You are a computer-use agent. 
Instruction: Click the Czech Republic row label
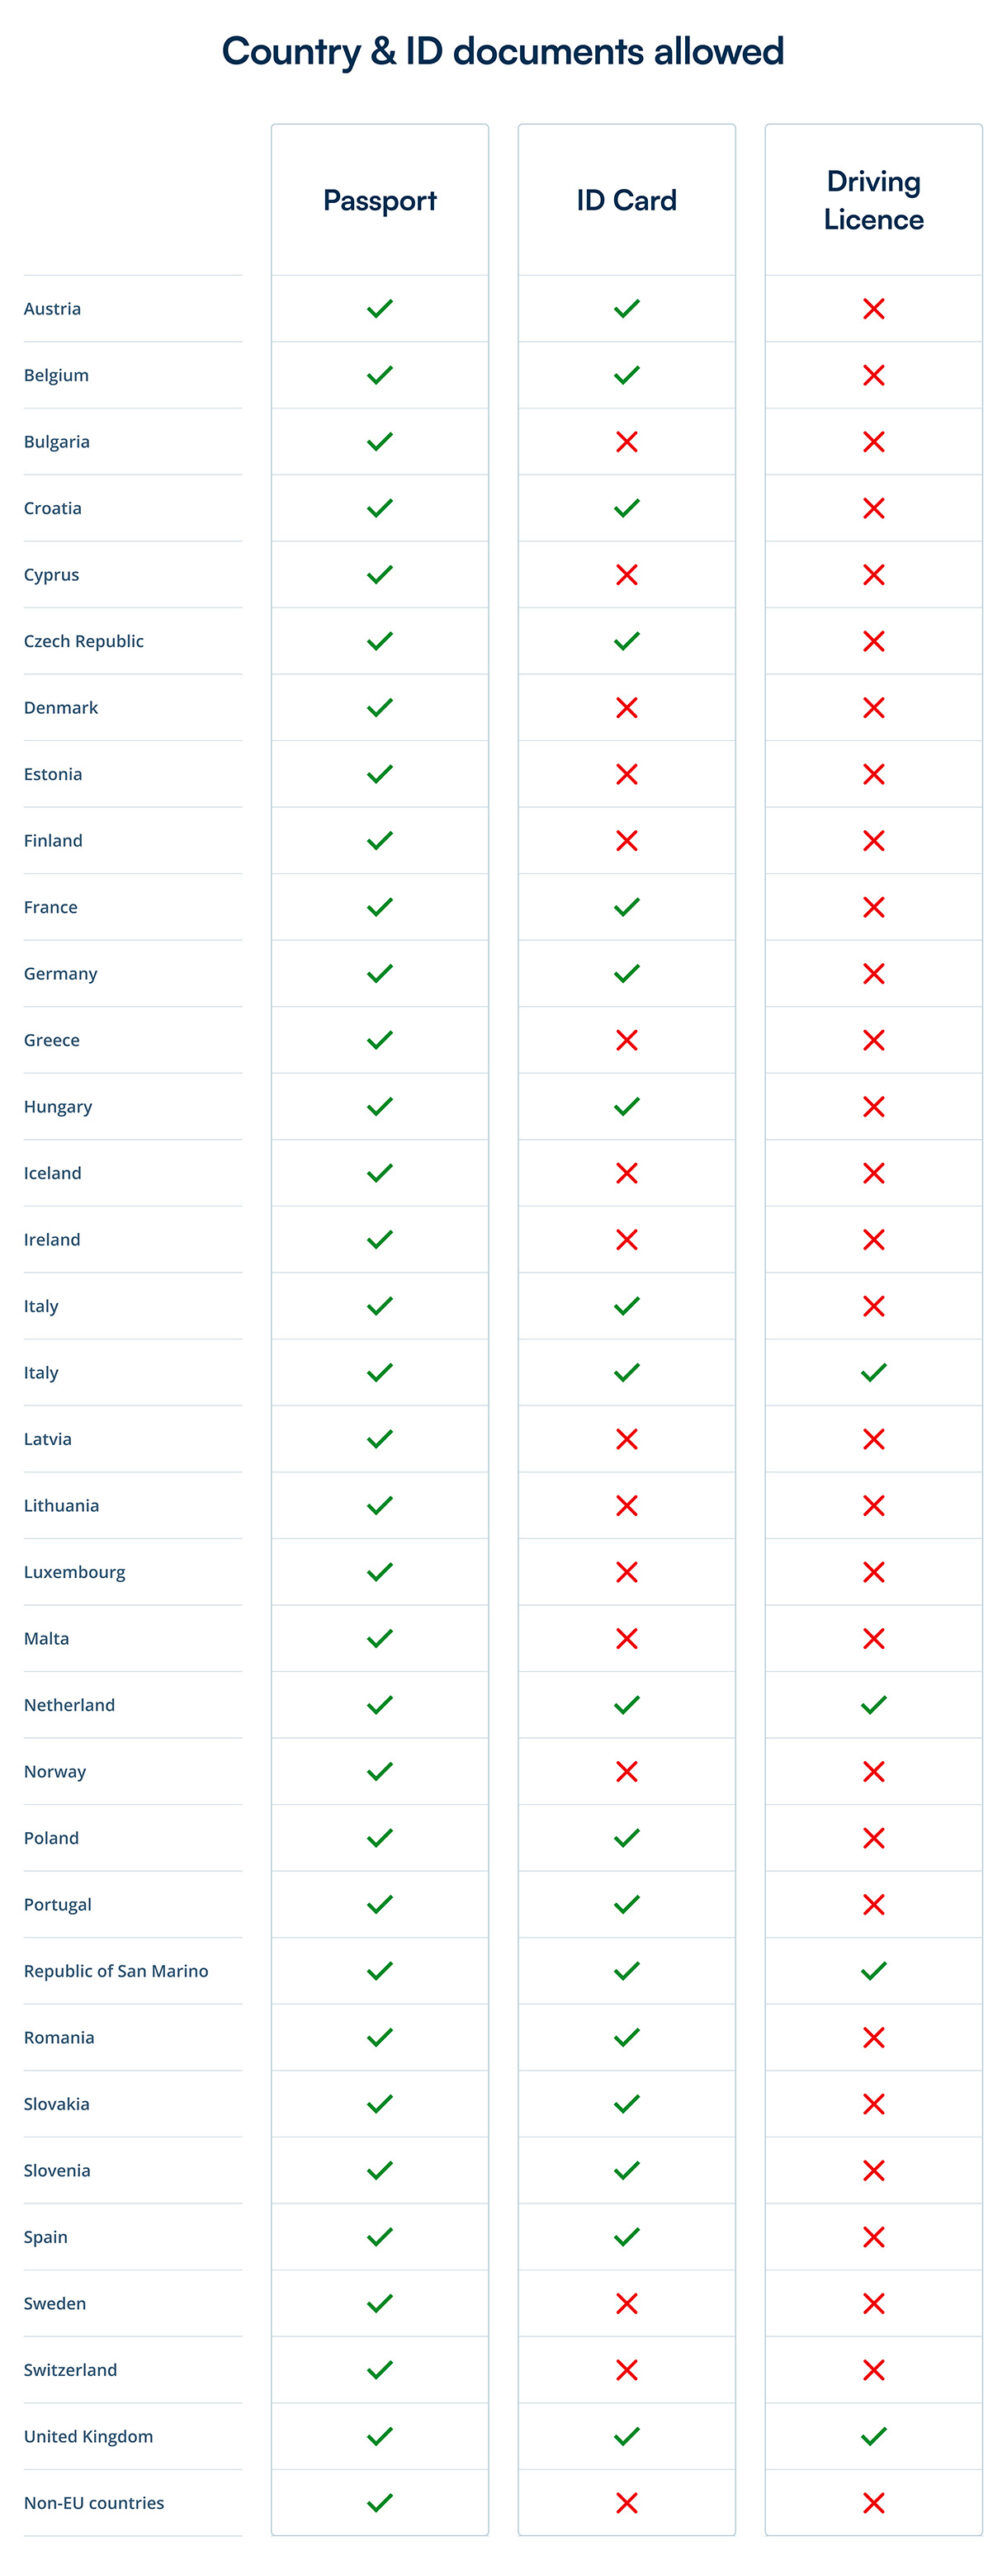[x=84, y=641]
